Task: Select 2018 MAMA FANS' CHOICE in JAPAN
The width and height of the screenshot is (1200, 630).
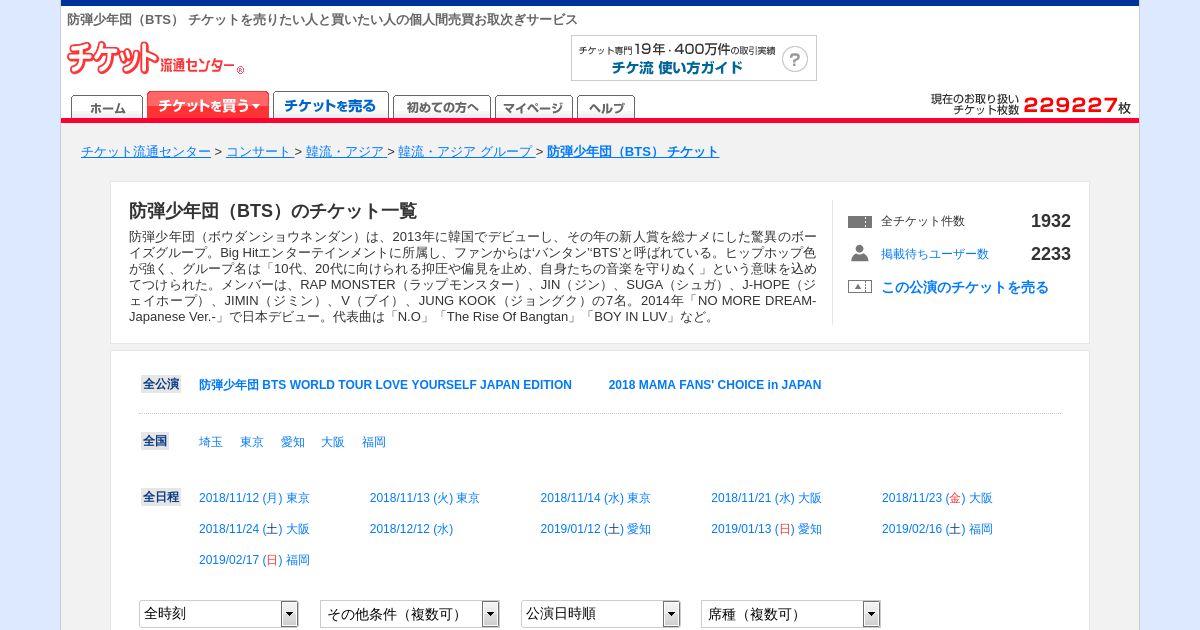Action: click(715, 385)
